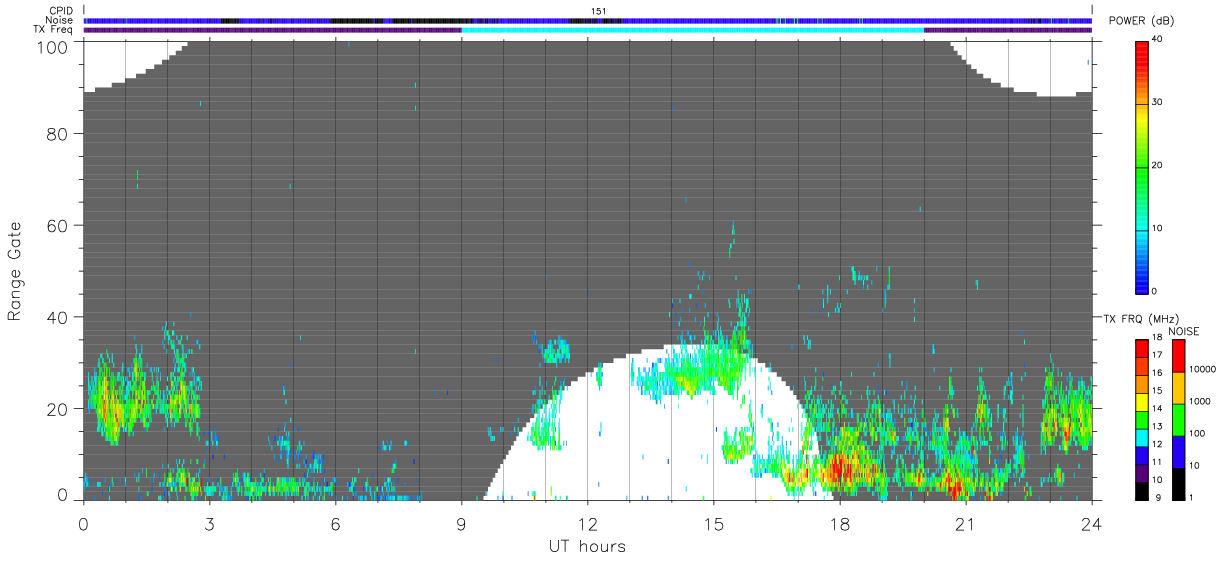Click the green segment of NOISE color bar
This screenshot has height=567, width=1228.
(x=1179, y=420)
